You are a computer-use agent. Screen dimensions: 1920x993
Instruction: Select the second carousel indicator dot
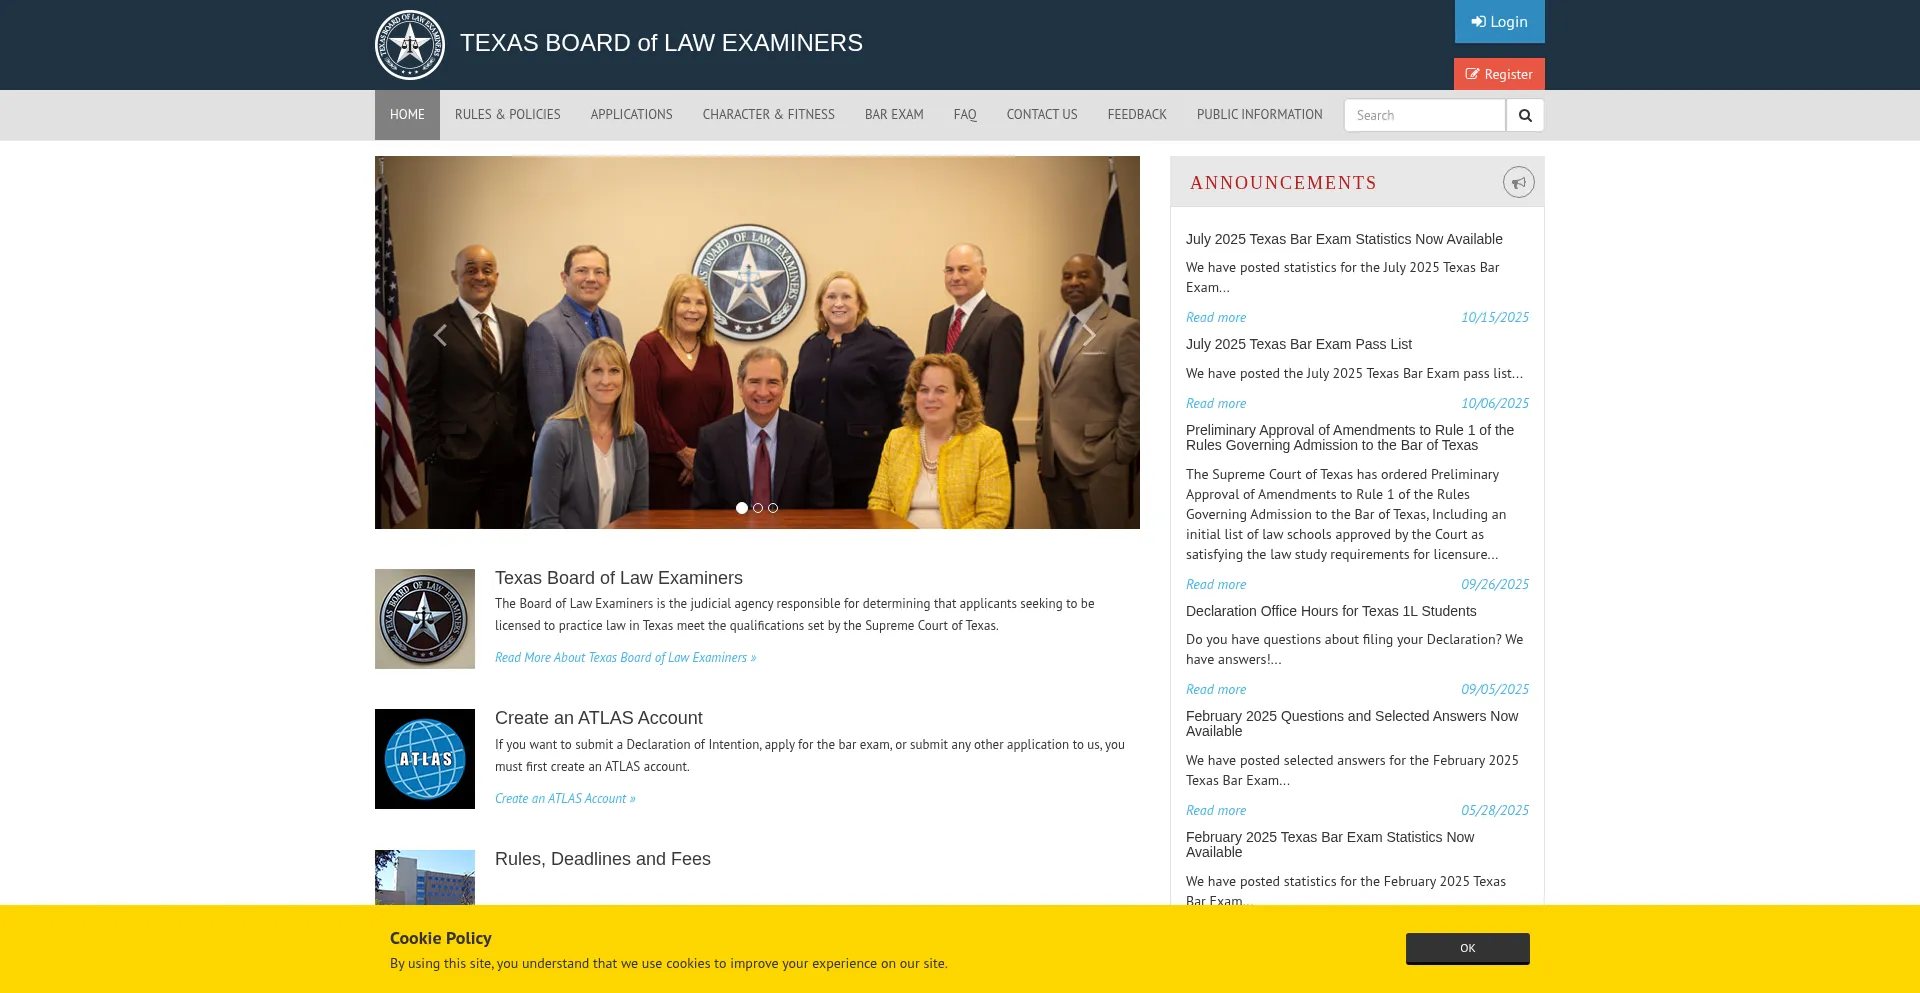(758, 508)
